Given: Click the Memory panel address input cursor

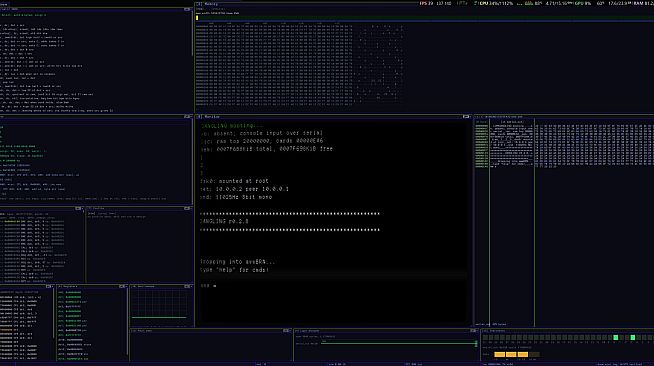Looking at the screenshot, I should (x=197, y=18).
